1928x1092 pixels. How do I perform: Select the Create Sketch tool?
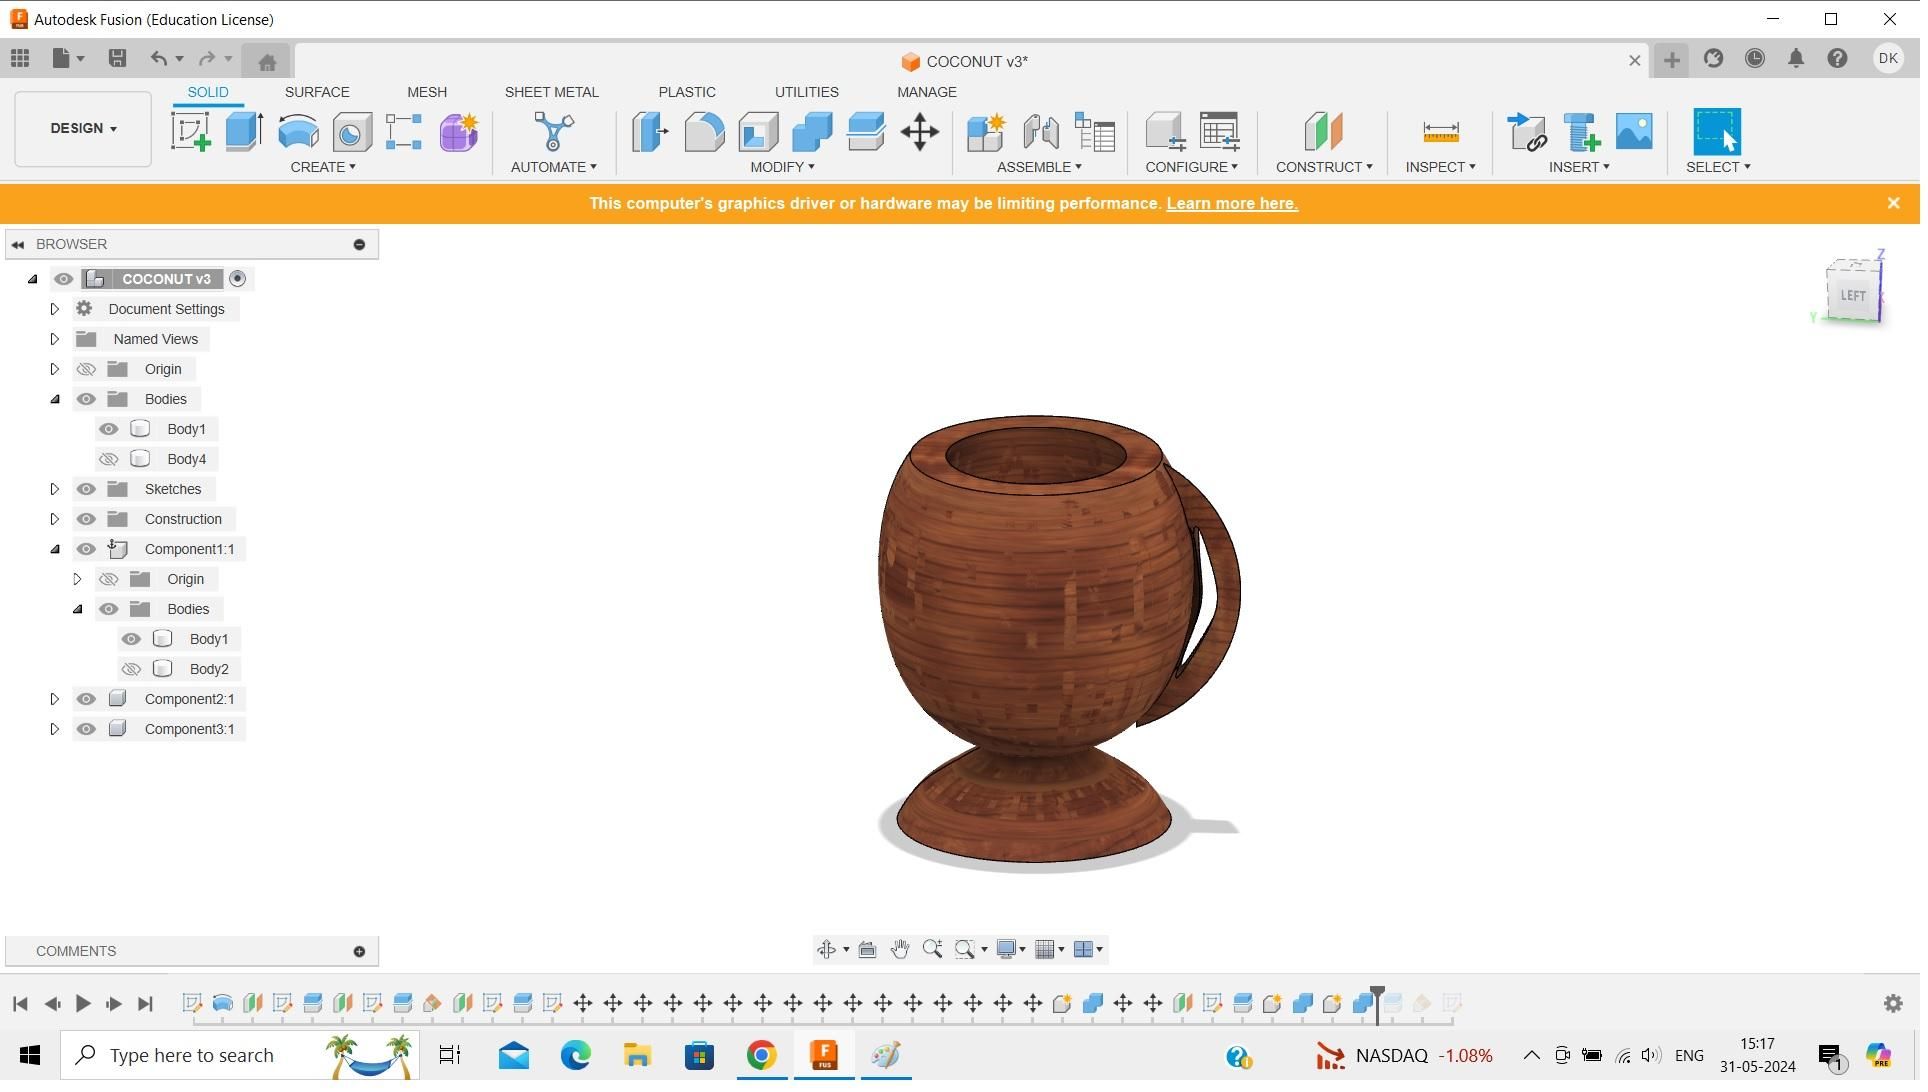190,132
